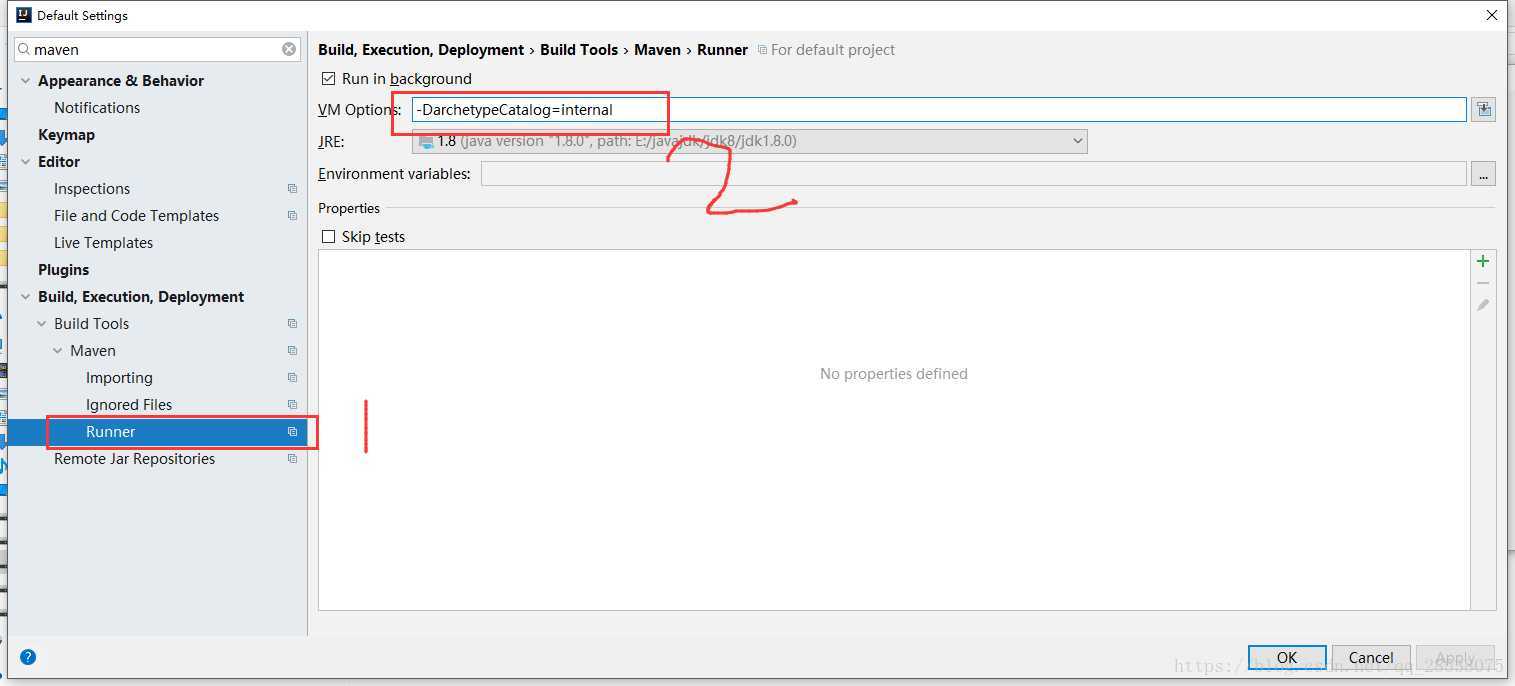This screenshot has height=686, width=1515.
Task: Click the project-level icon beside Build Tools
Action: pyautogui.click(x=292, y=324)
